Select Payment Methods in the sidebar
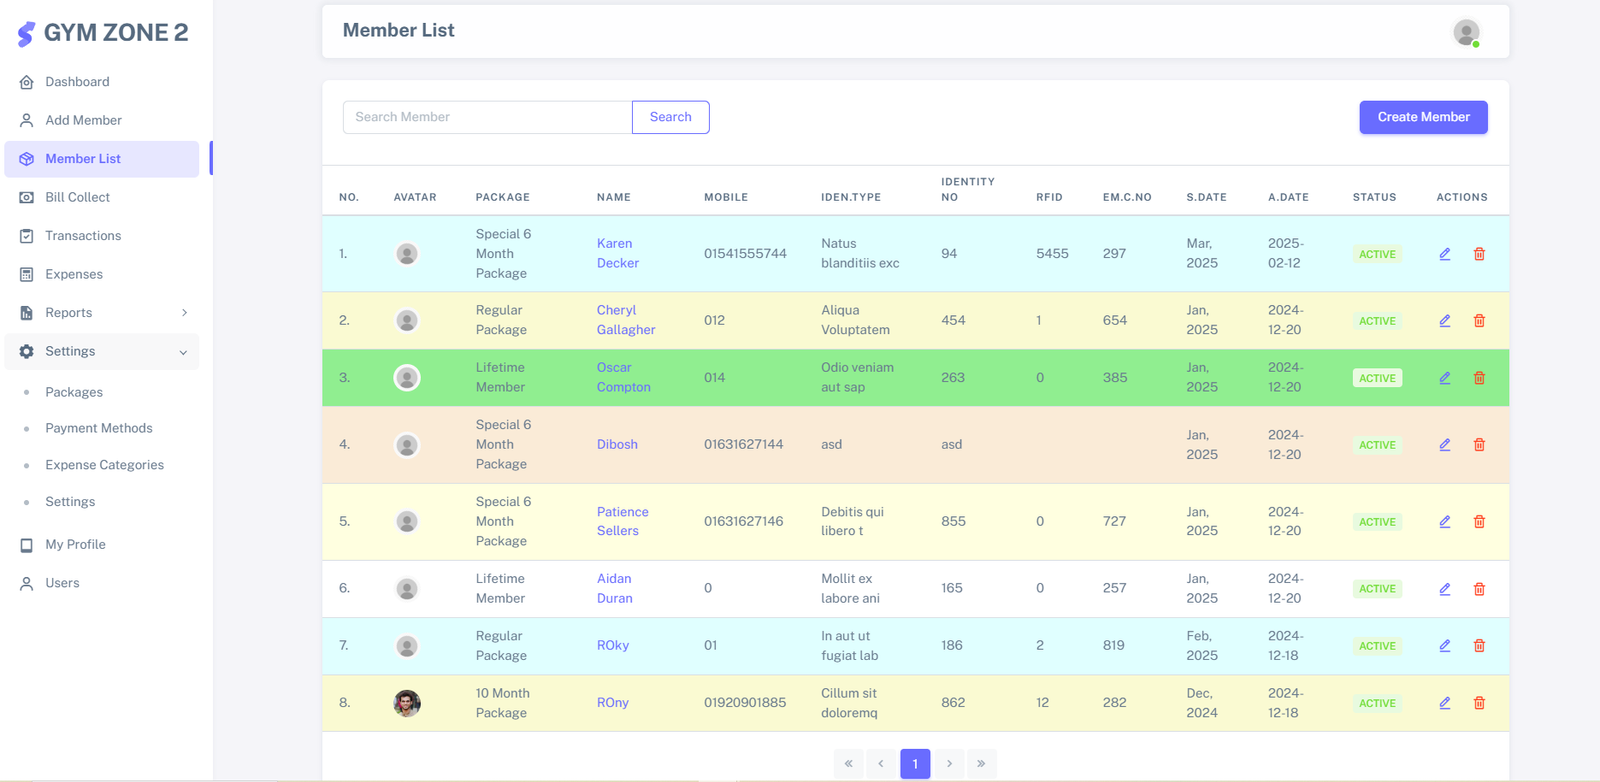 pyautogui.click(x=99, y=428)
